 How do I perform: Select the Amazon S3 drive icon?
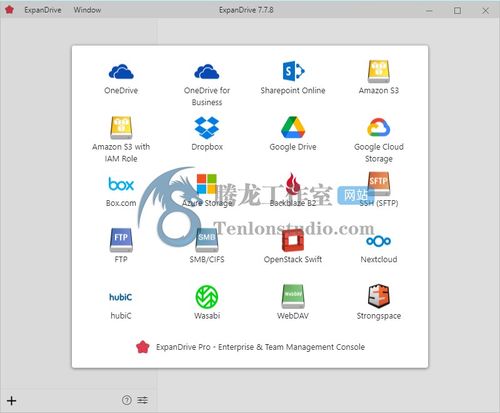379,71
